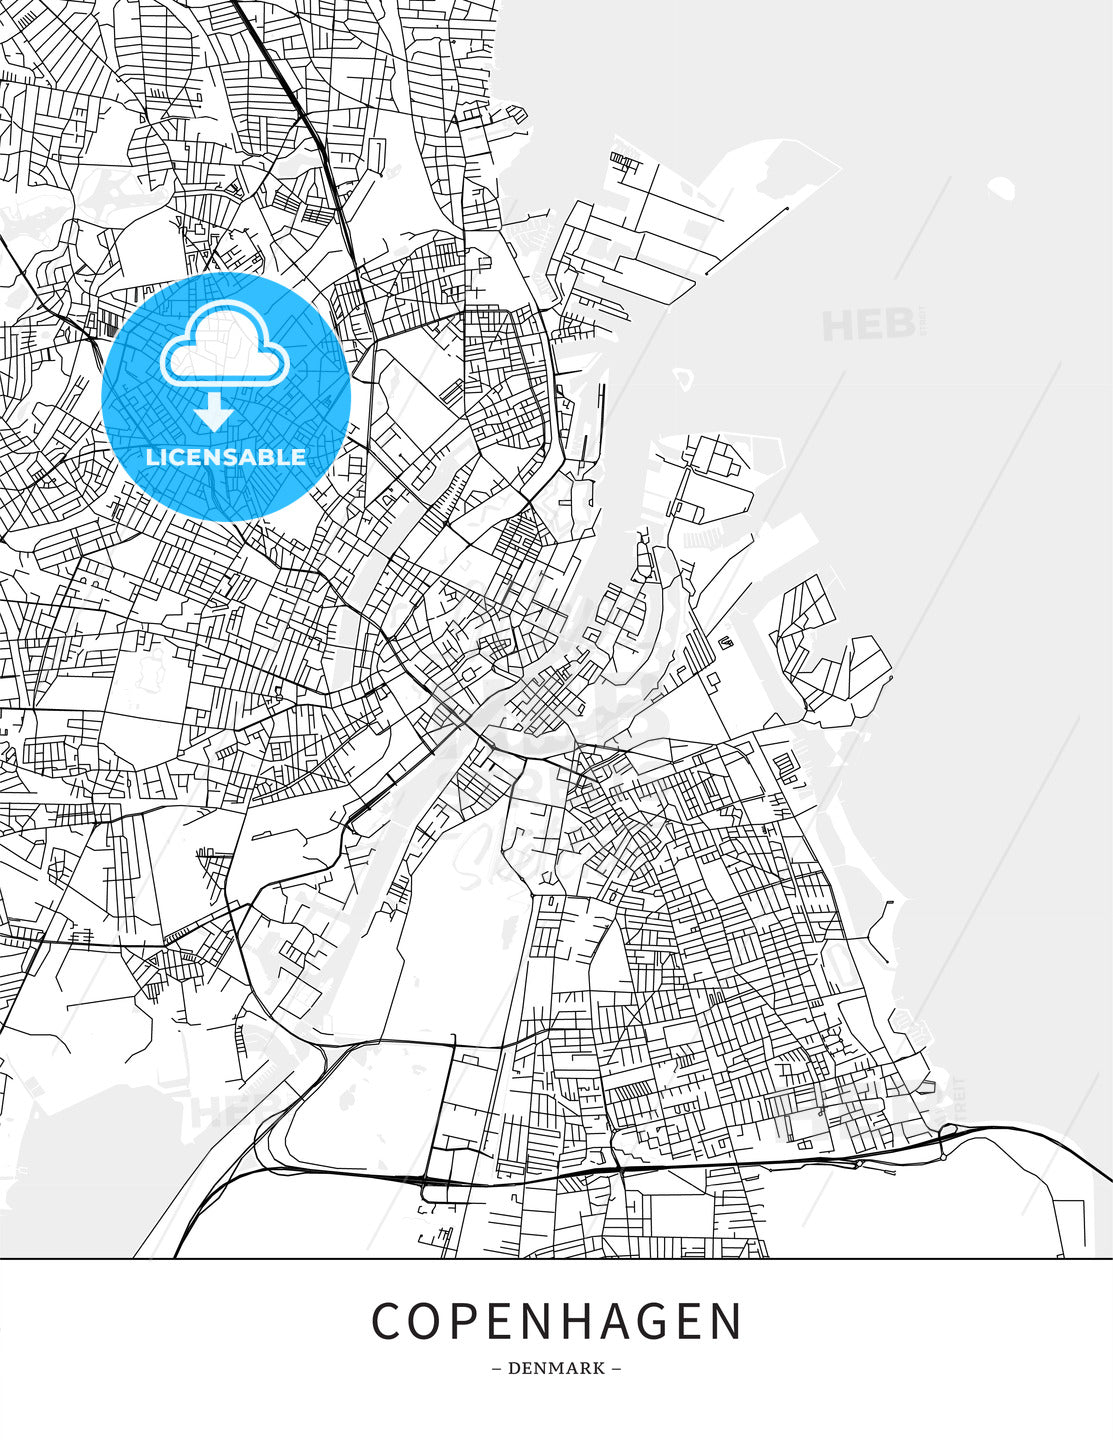
Task: Click the horizontal line above the title
Action: pyautogui.click(x=556, y=1258)
